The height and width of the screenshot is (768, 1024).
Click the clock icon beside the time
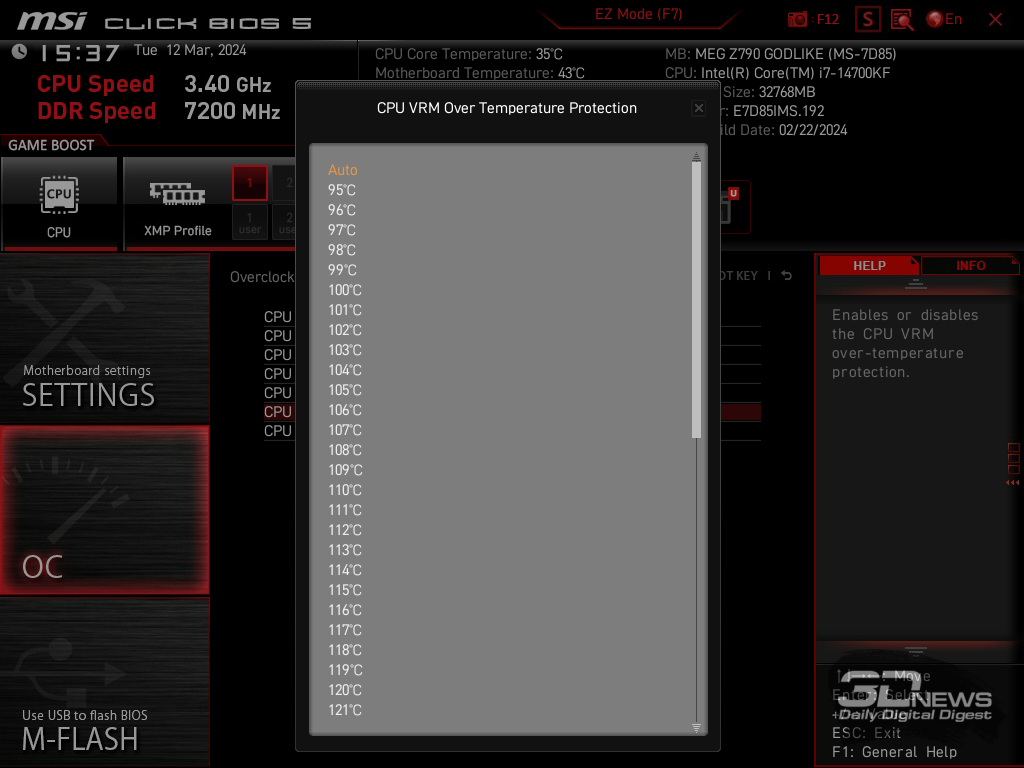click(19, 51)
